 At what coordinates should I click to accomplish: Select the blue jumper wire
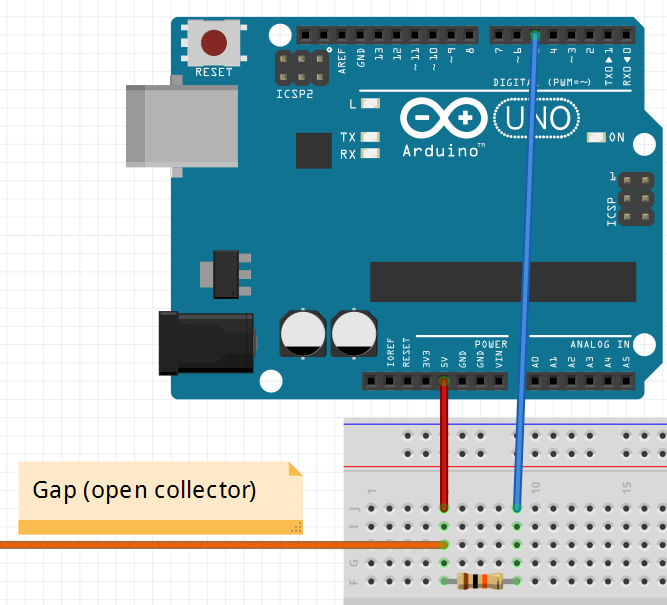point(526,272)
